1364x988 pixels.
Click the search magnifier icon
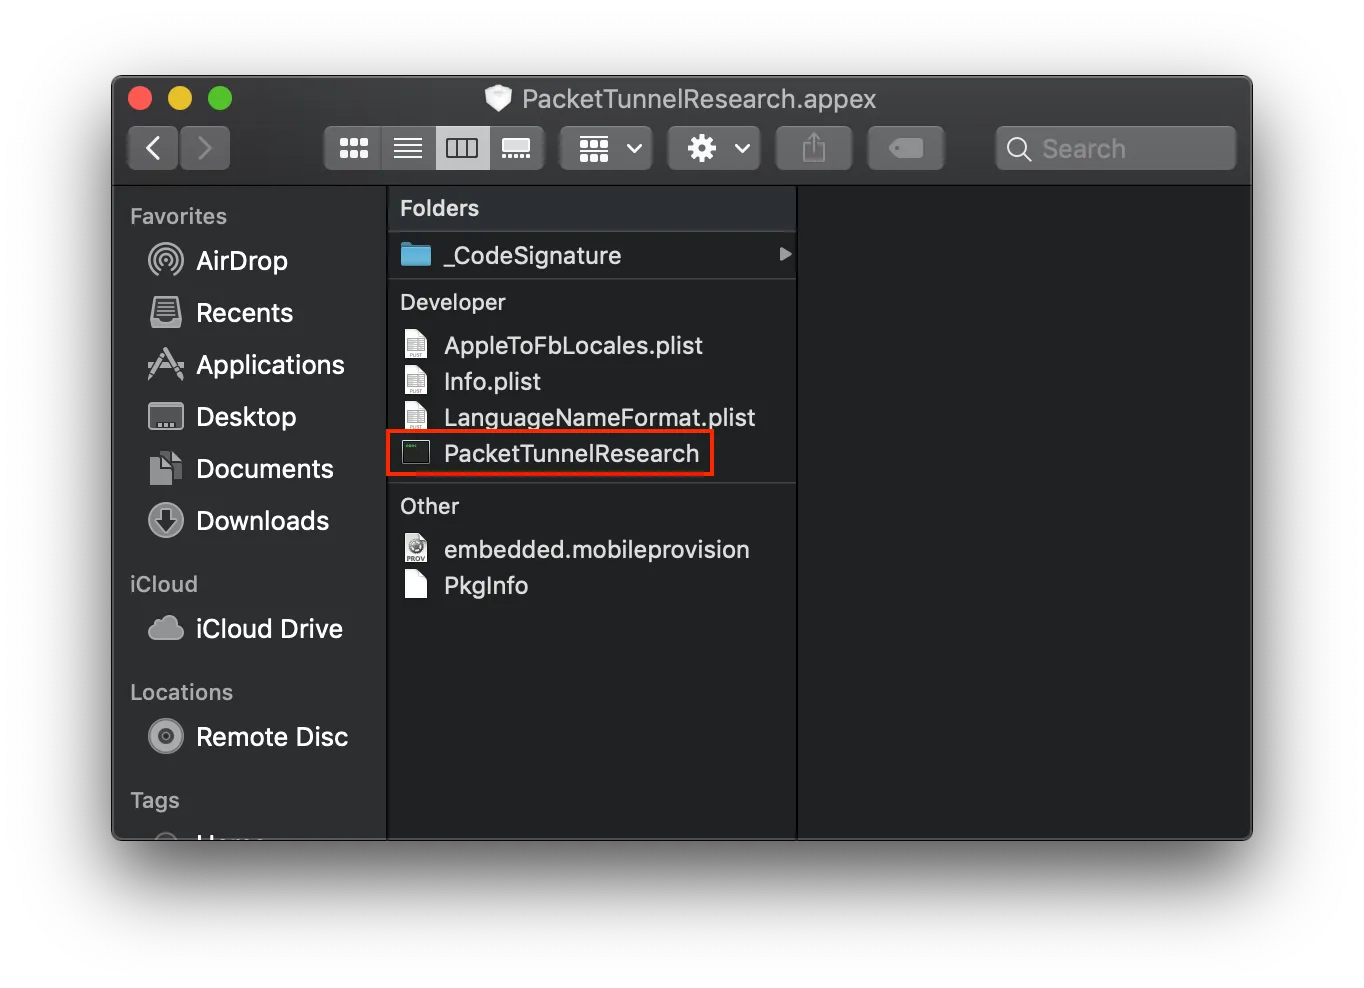1019,149
